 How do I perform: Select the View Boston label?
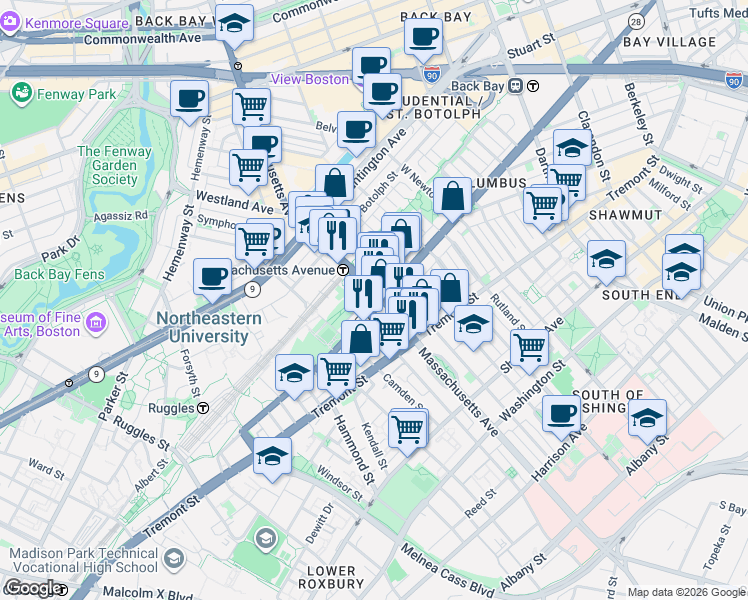[310, 79]
